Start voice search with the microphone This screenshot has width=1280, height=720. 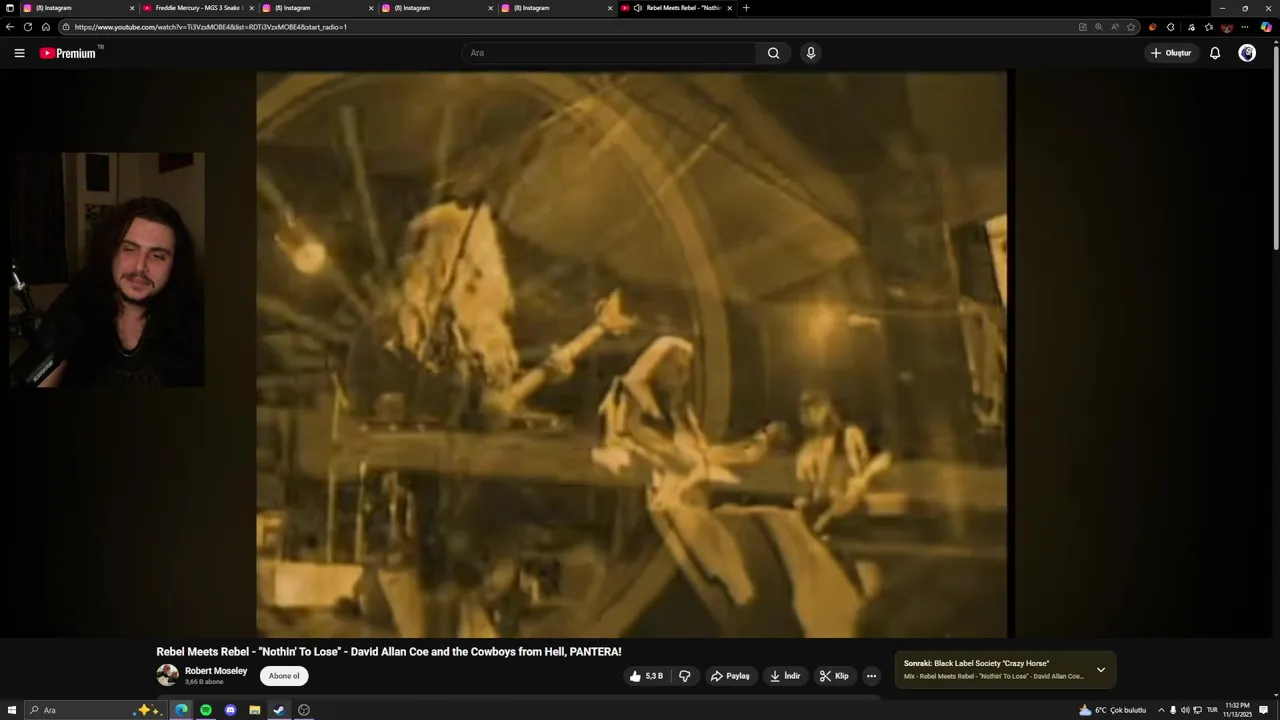click(811, 53)
